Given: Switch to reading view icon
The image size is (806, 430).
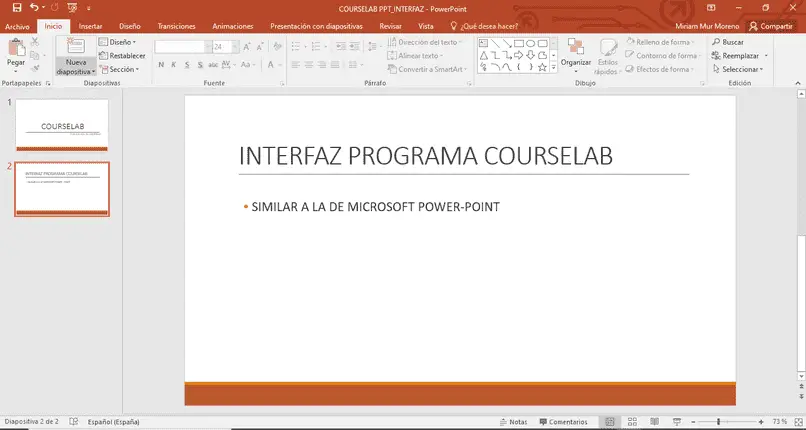Looking at the screenshot, I should click(654, 422).
